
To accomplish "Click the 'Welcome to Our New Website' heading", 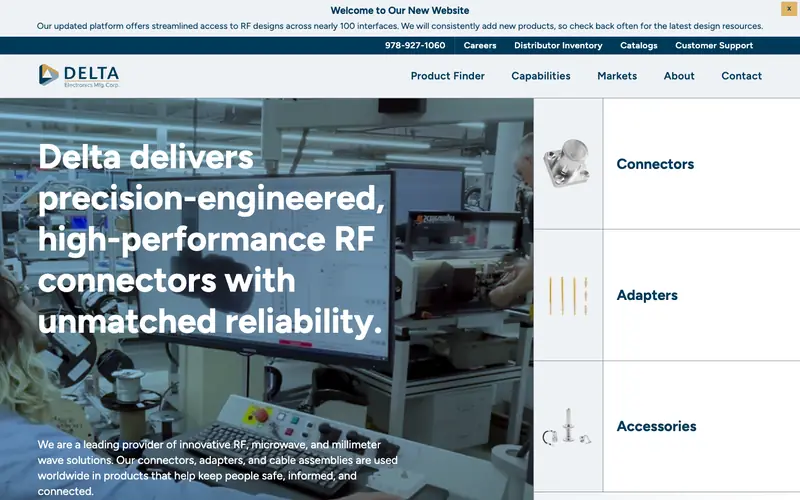I will pos(399,10).
